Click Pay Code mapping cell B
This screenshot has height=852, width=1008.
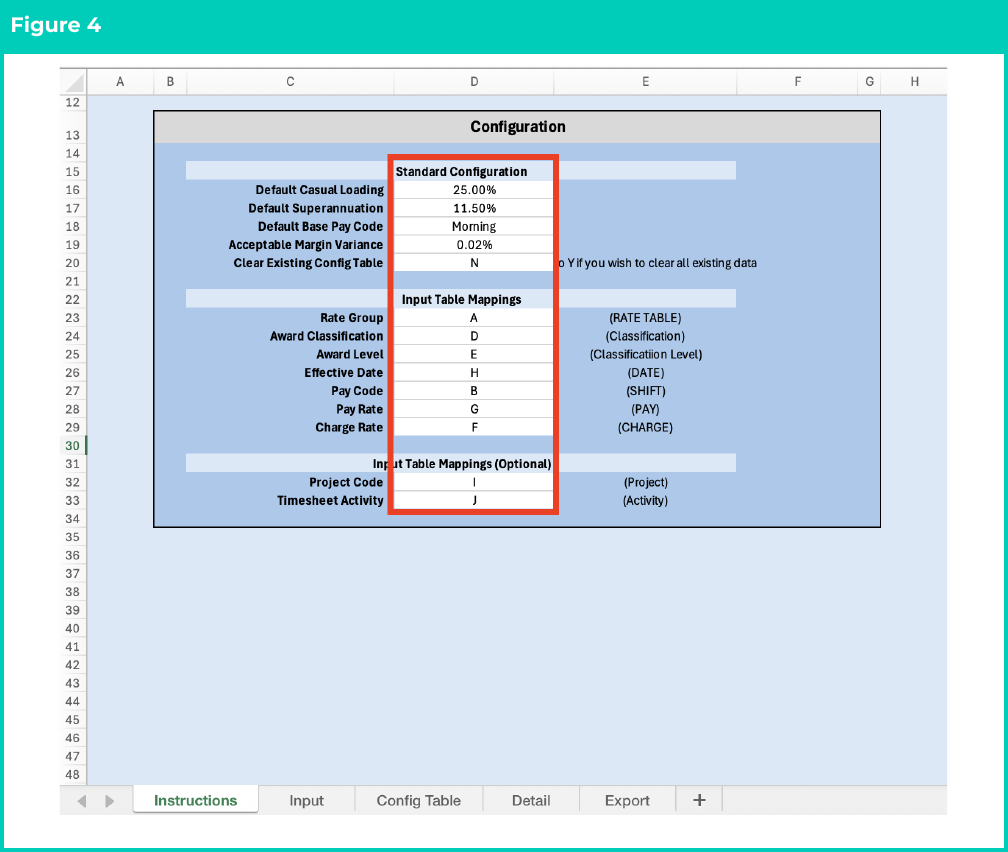click(474, 391)
